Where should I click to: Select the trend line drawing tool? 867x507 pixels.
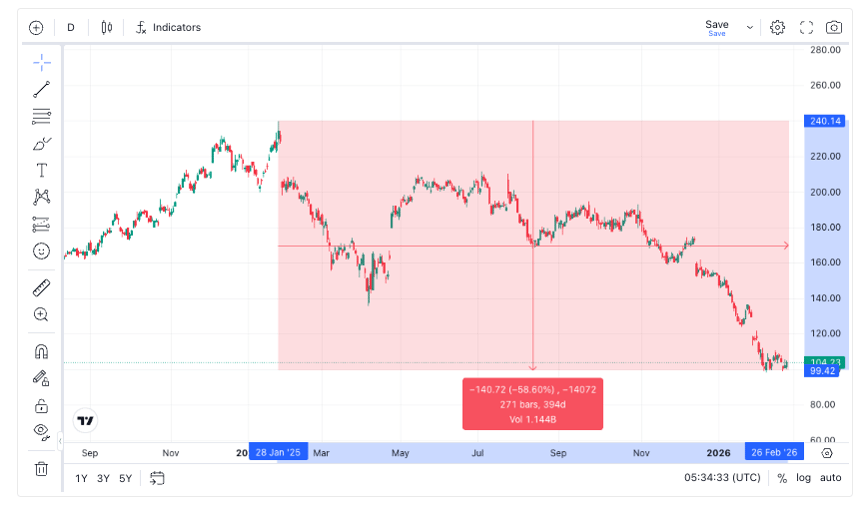[x=41, y=90]
